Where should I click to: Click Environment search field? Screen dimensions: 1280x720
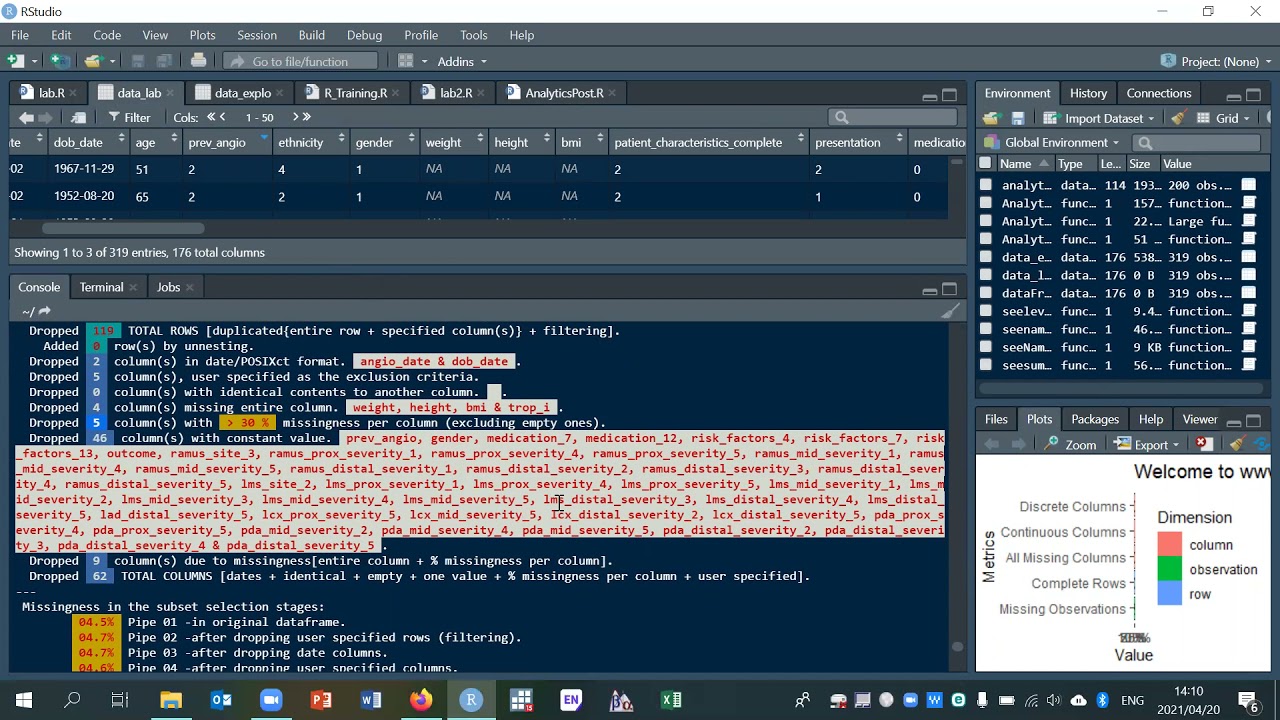[1197, 142]
